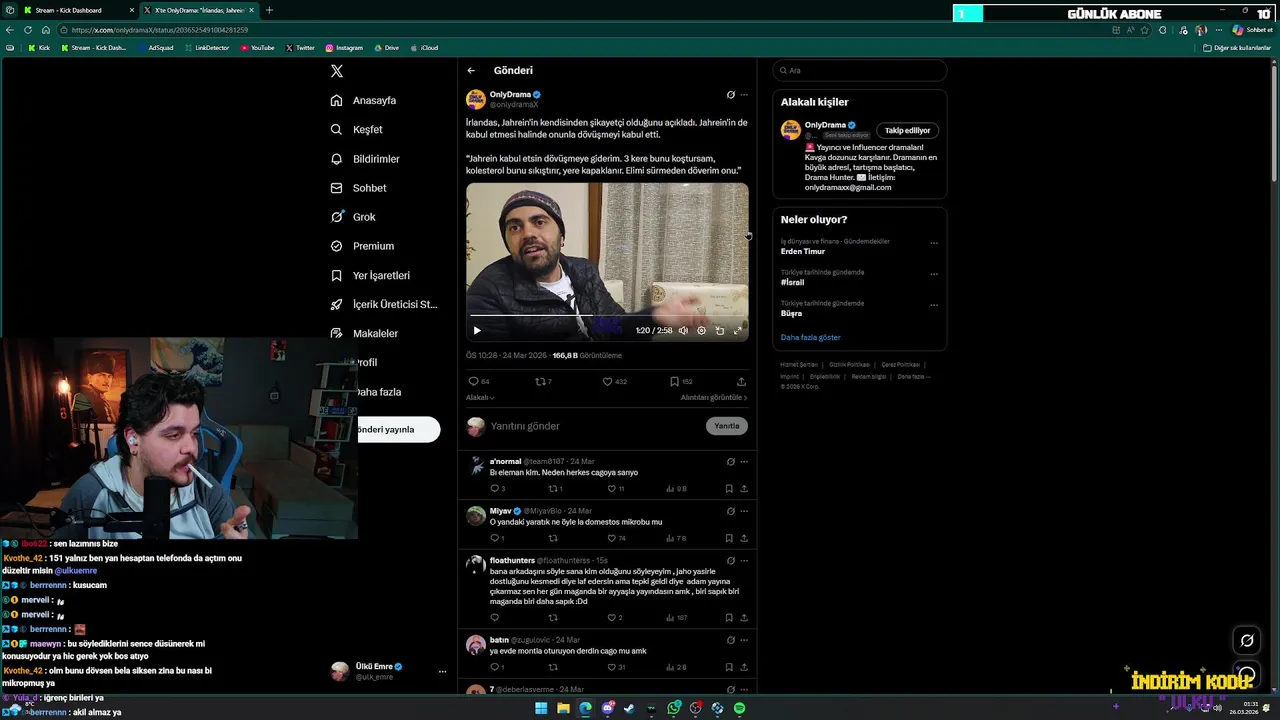
Task: Open Sohbet messages
Action: click(358, 188)
